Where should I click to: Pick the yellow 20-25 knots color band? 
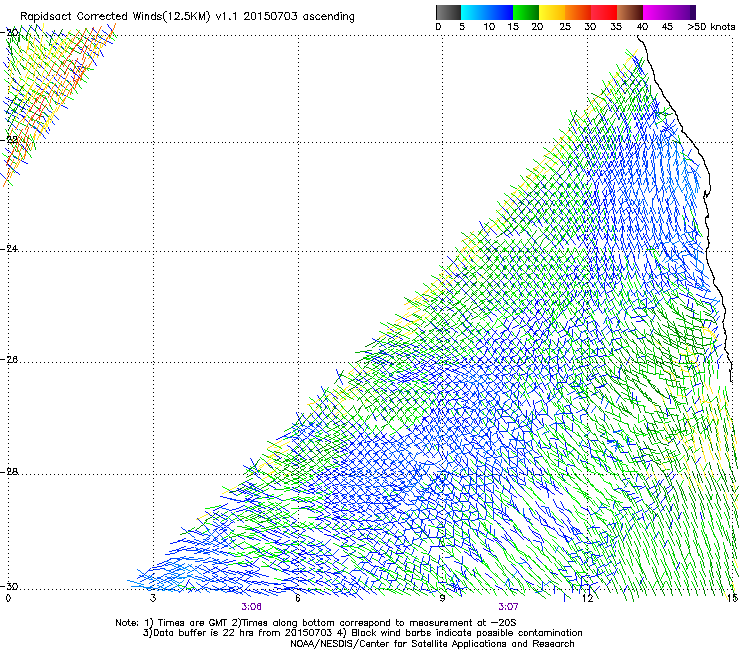click(552, 12)
